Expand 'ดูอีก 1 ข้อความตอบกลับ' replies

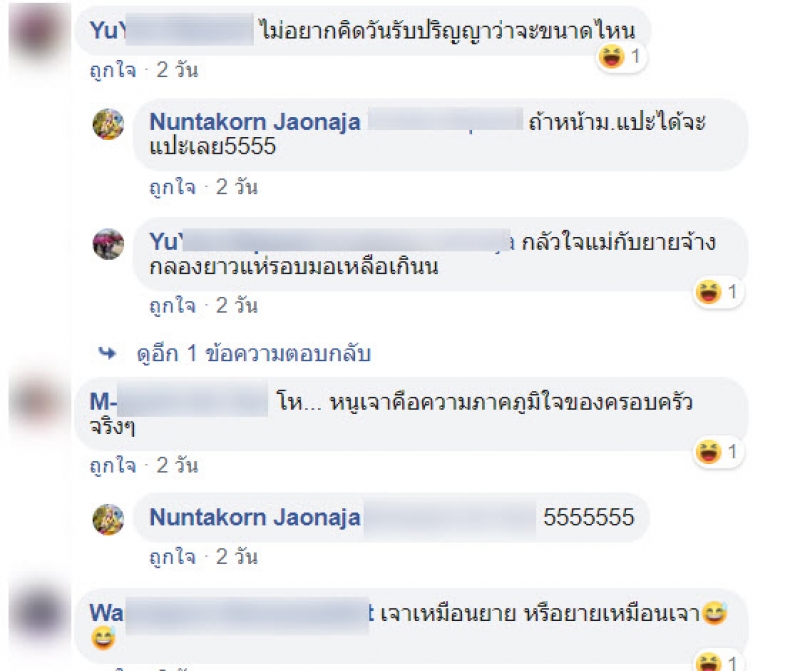[x=254, y=353]
